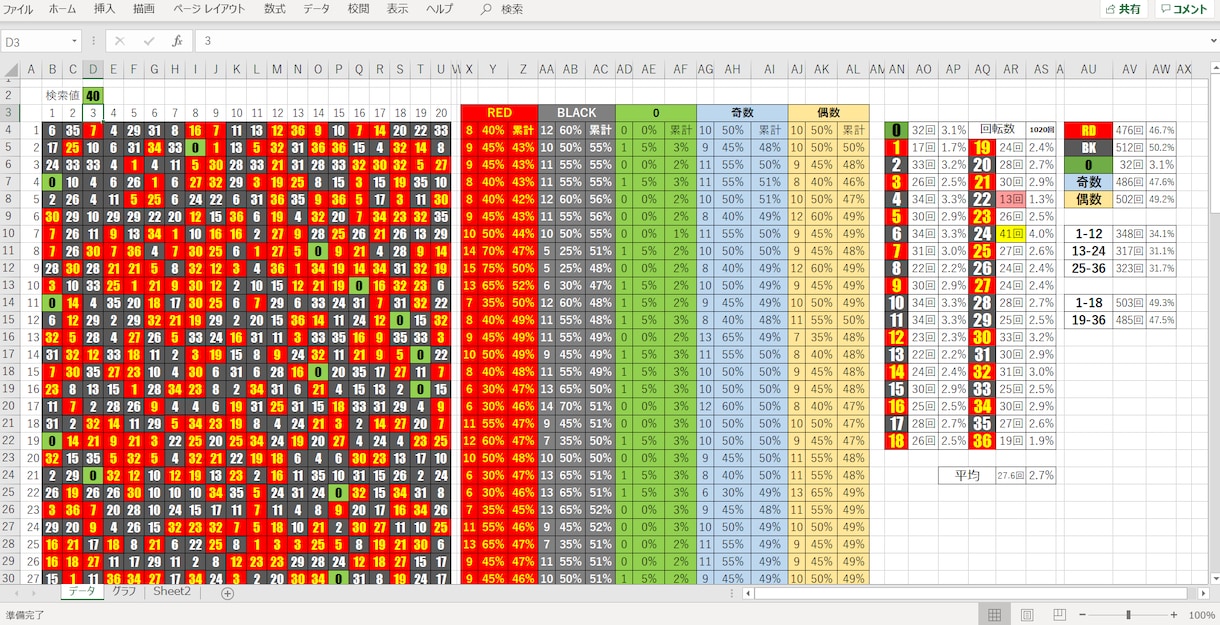Open the データ ribbon tab

click(316, 9)
